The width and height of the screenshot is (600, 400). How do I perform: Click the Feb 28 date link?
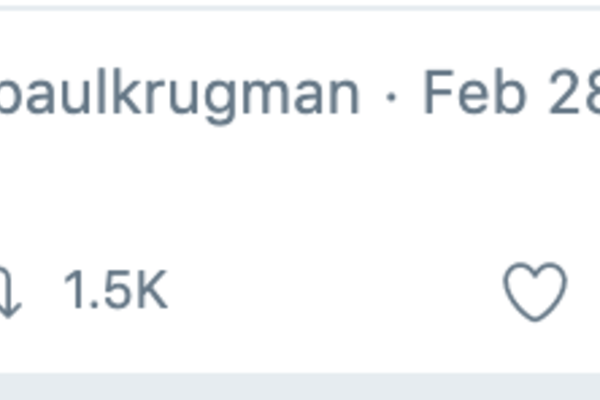[510, 94]
